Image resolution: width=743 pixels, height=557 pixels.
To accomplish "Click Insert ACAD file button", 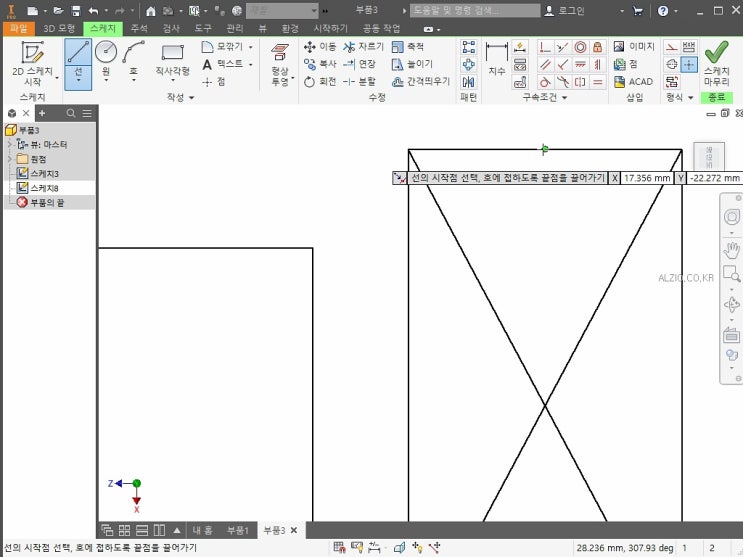I will pos(633,82).
